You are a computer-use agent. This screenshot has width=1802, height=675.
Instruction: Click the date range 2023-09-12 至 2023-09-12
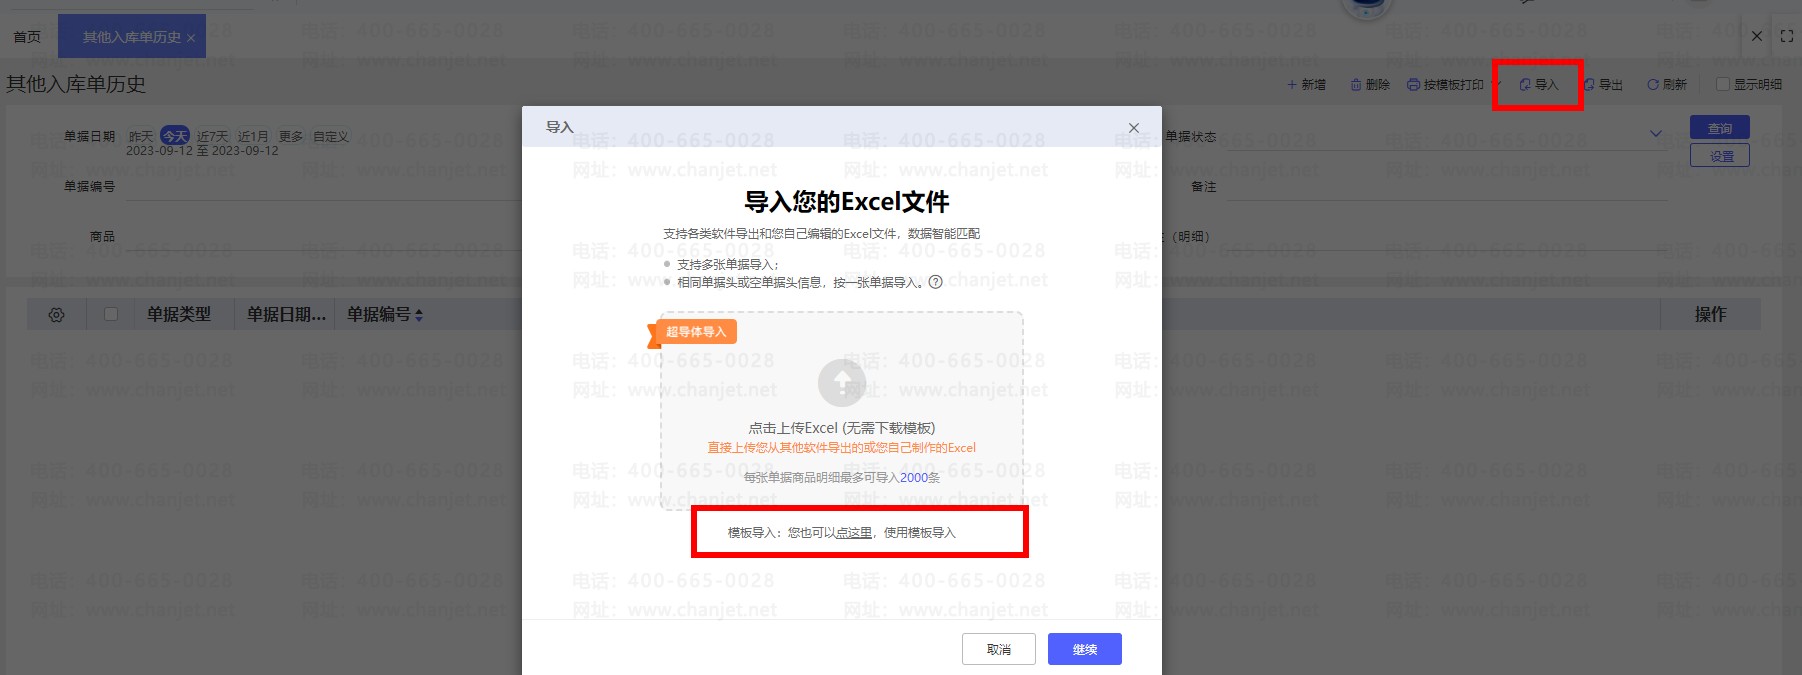pyautogui.click(x=202, y=151)
